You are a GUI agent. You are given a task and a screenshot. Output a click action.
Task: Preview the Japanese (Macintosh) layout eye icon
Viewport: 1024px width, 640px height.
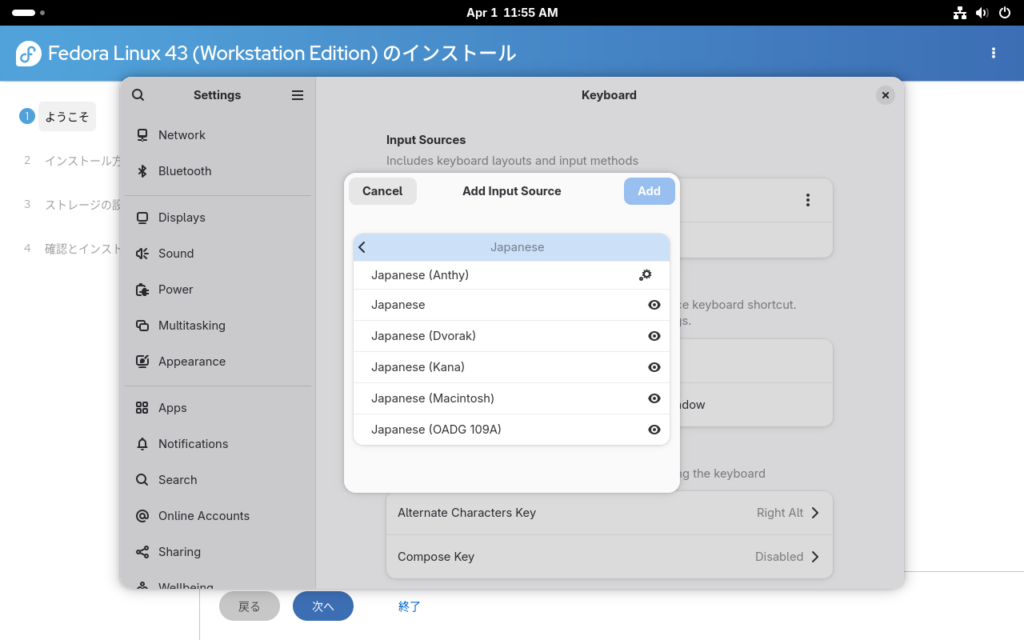click(654, 398)
